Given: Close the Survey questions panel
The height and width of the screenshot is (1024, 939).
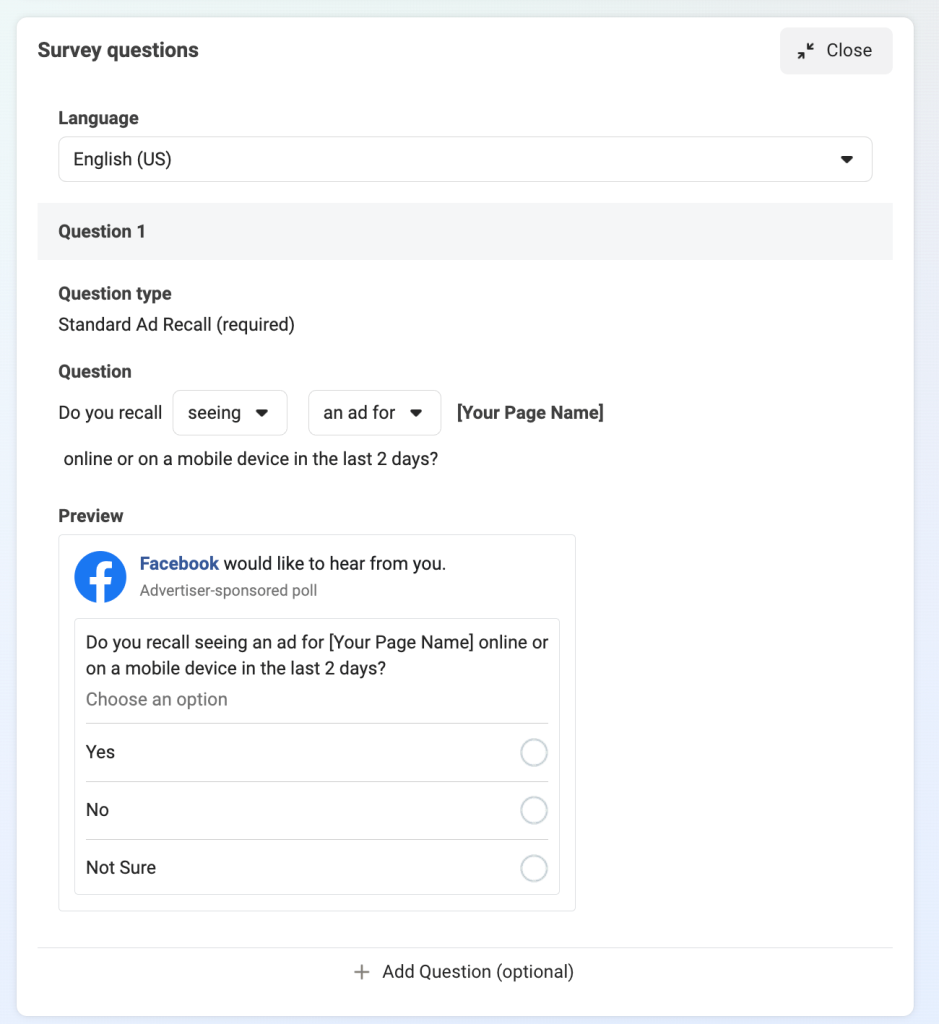Looking at the screenshot, I should pos(836,51).
